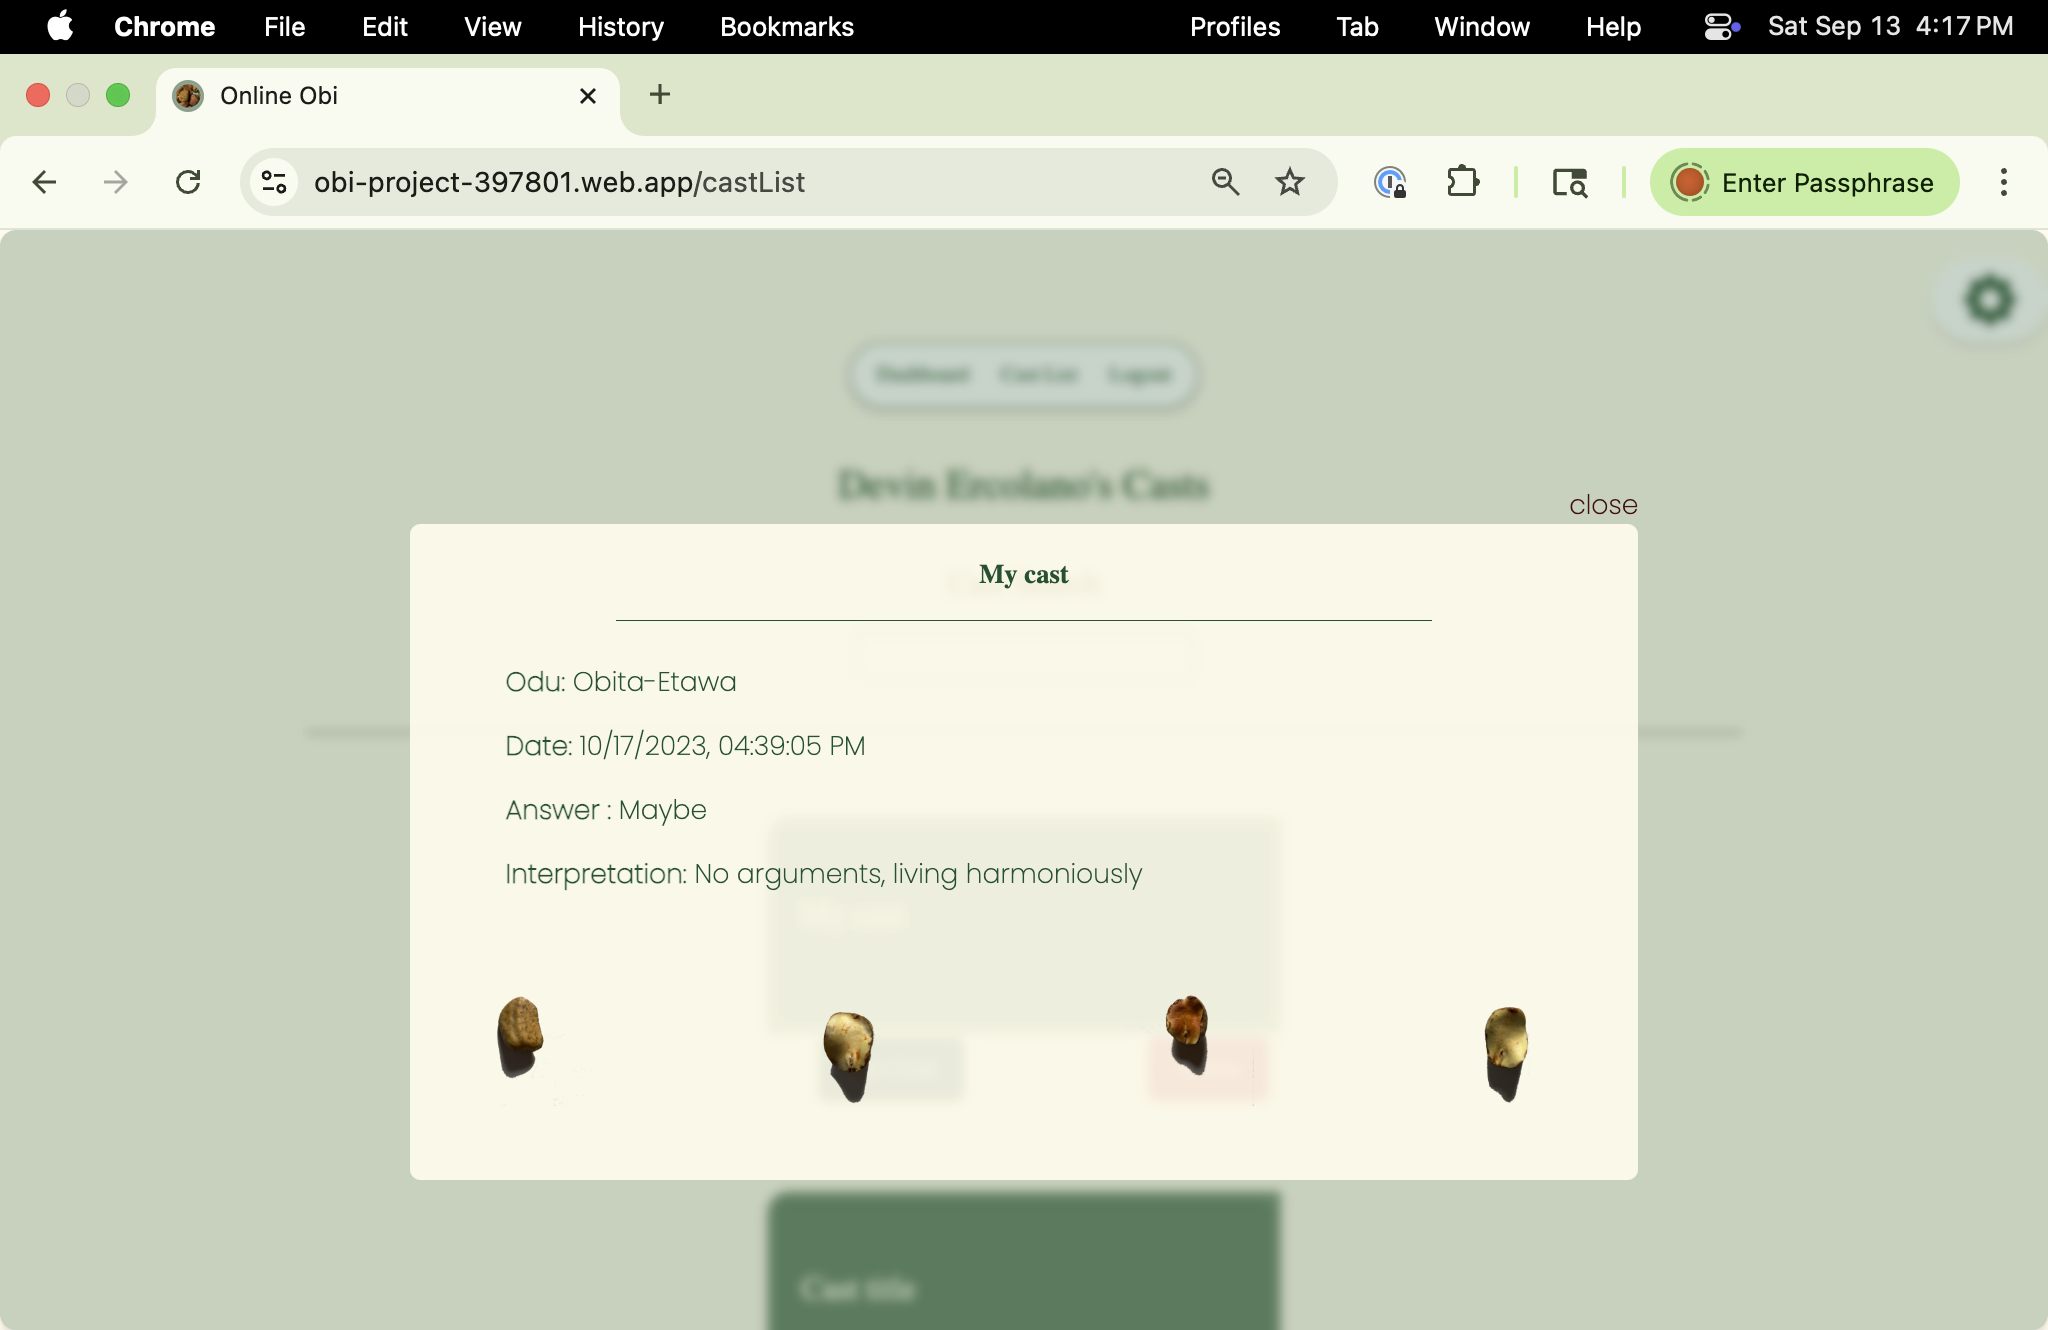Image resolution: width=2048 pixels, height=1330 pixels.
Task: Open the 1Password browser extension
Action: coord(1391,182)
